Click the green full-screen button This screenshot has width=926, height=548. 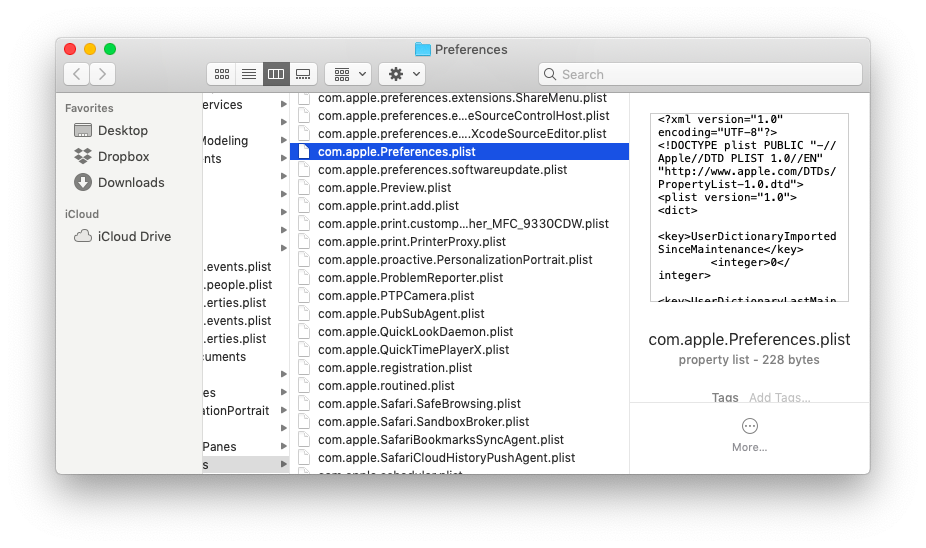coord(110,49)
